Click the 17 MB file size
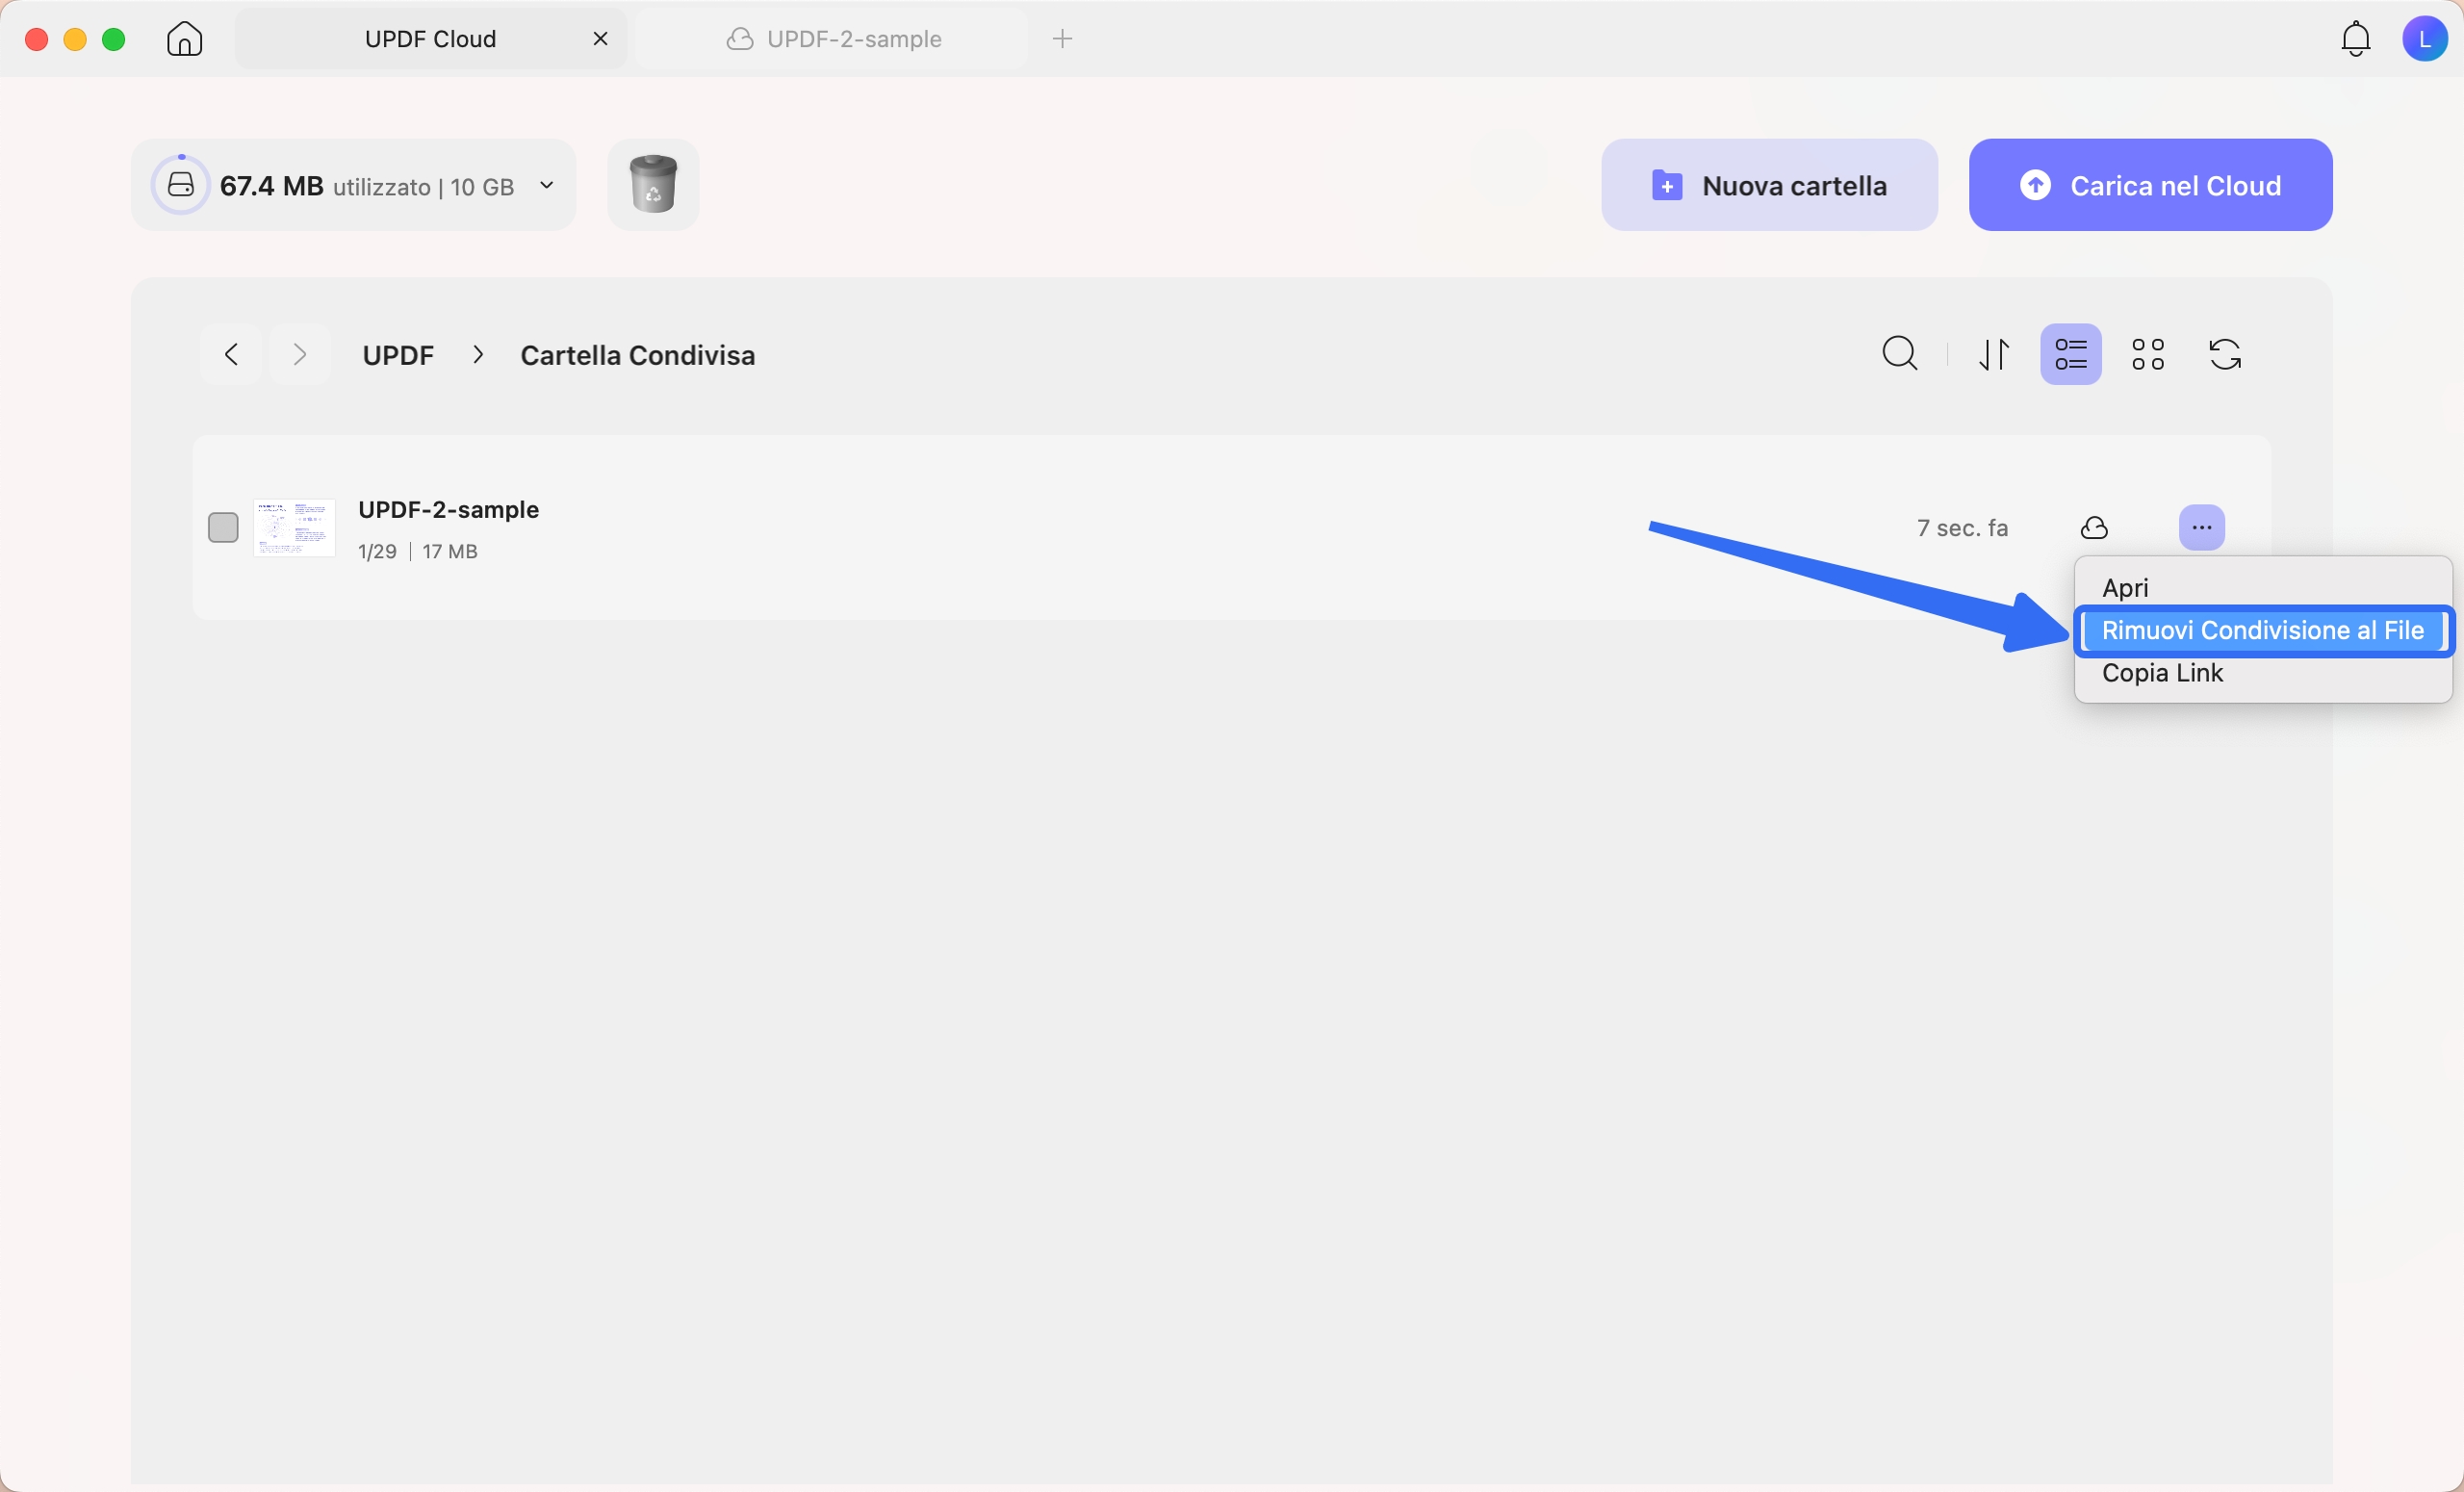 pyautogui.click(x=450, y=552)
